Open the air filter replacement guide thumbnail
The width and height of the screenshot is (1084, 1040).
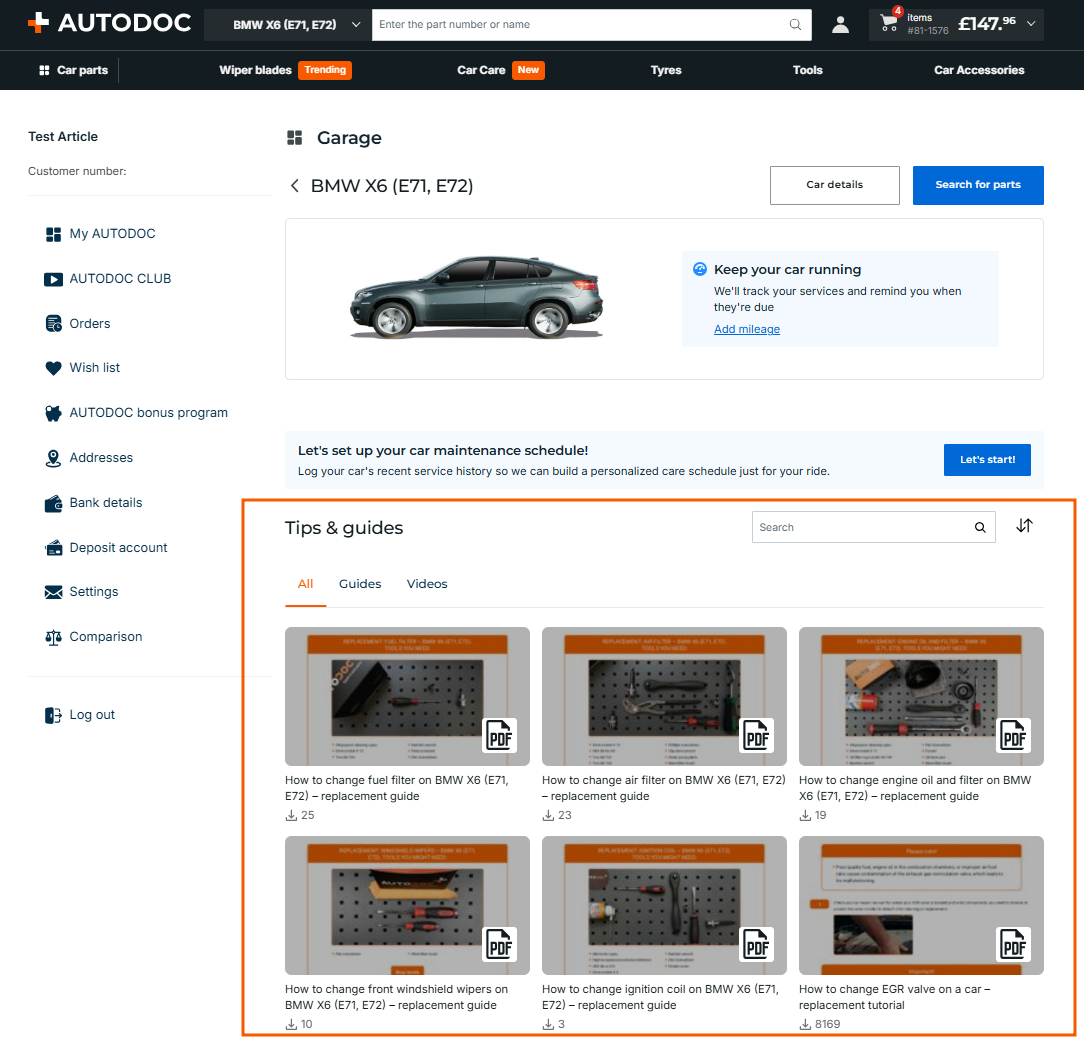point(664,696)
